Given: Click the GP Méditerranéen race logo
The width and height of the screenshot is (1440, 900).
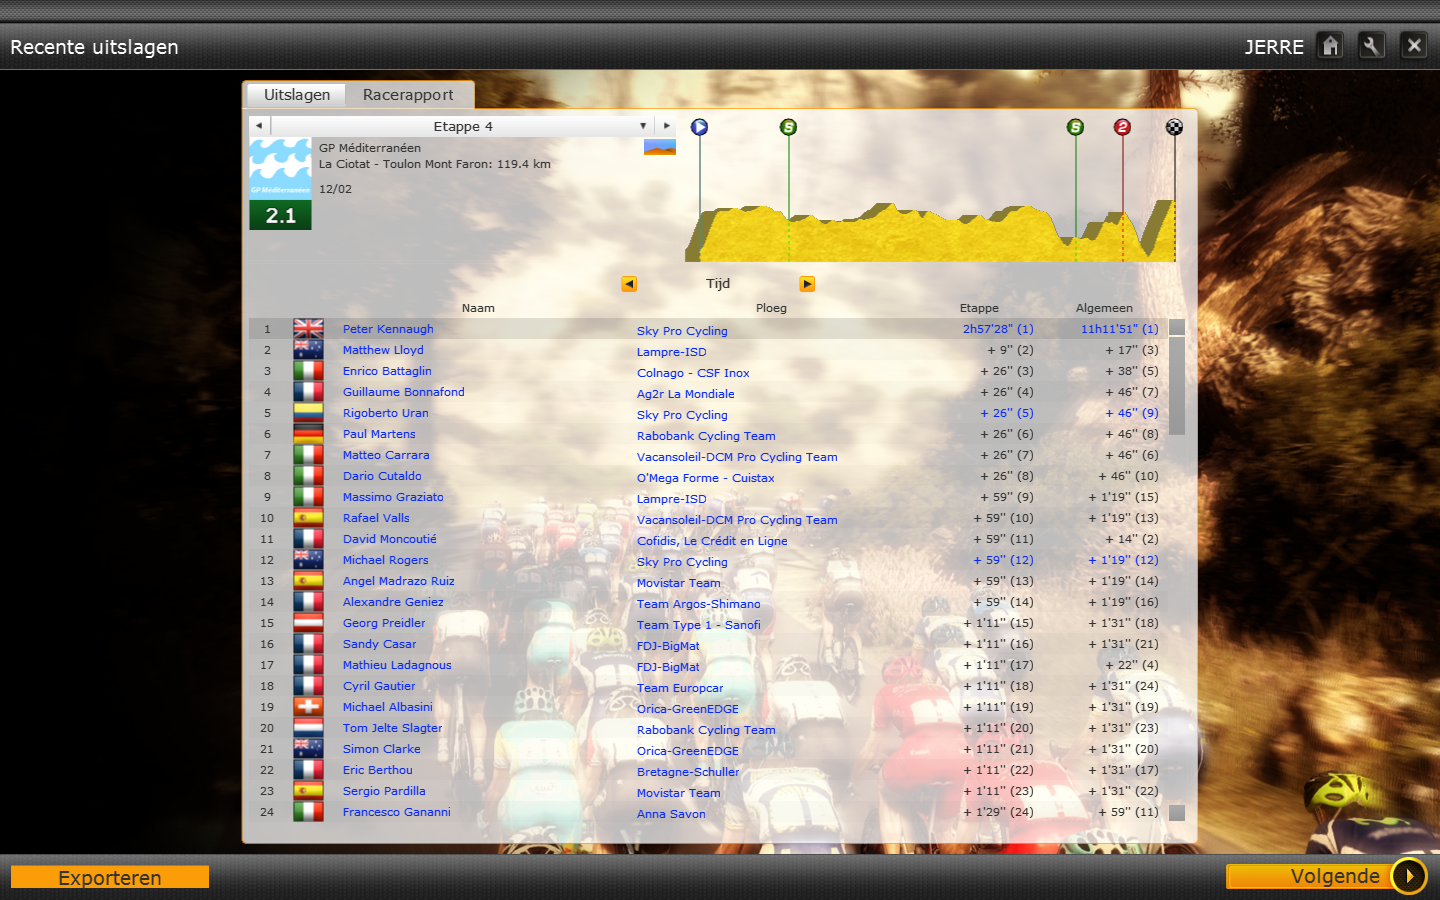Looking at the screenshot, I should tap(280, 169).
